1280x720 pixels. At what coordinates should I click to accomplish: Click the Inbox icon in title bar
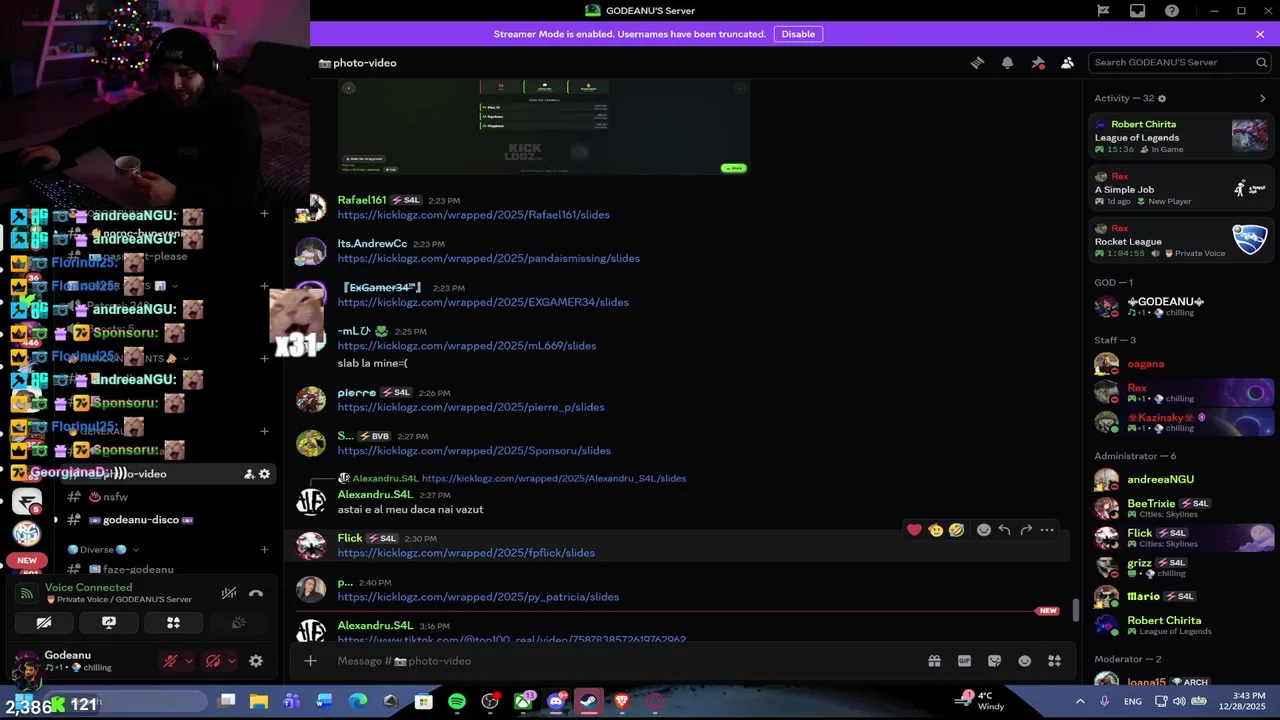[1137, 11]
